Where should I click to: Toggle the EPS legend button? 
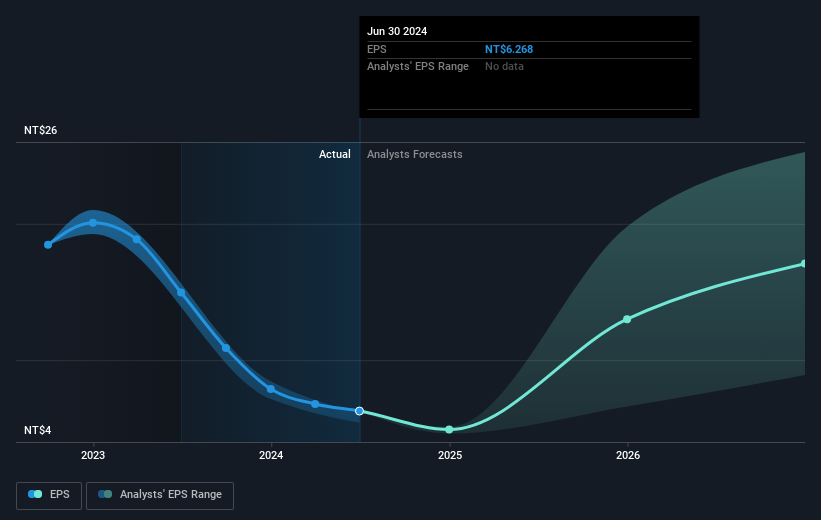[49, 495]
